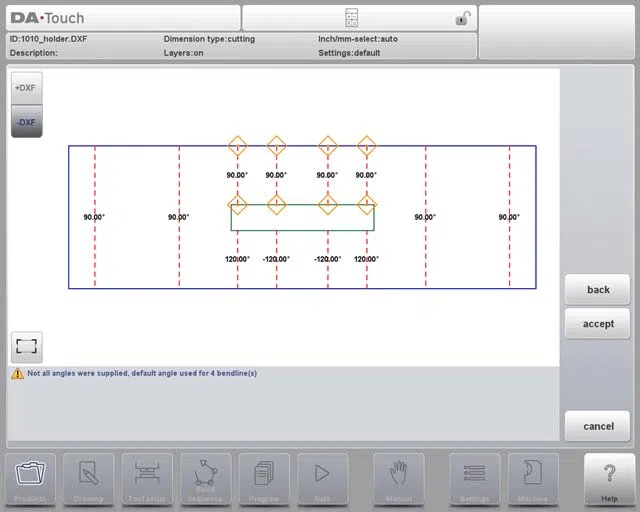Open the Program mode

264,480
